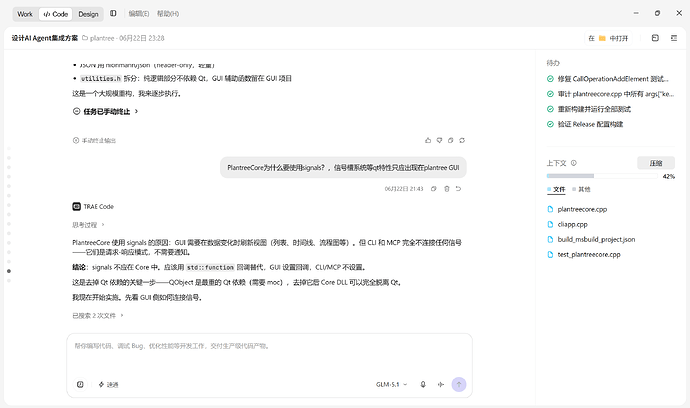Click the 06月22日 21:43 message timestamp
Screen dimensions: 690x408
point(404,189)
